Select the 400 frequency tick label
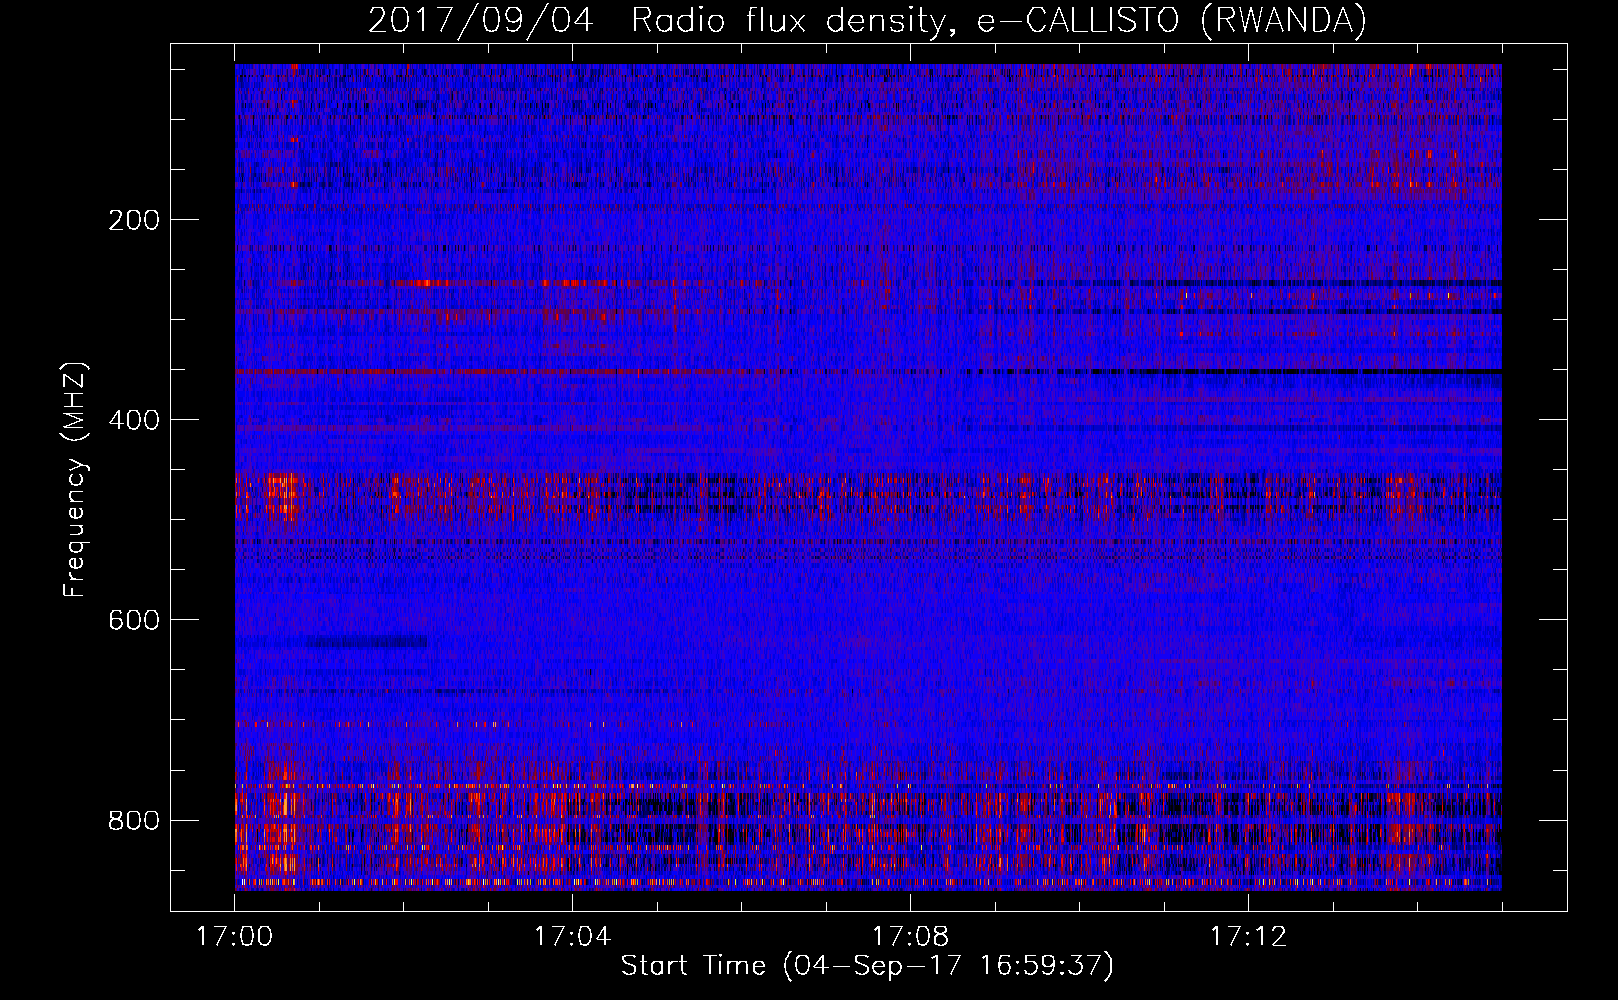The height and width of the screenshot is (1000, 1618). (x=134, y=420)
